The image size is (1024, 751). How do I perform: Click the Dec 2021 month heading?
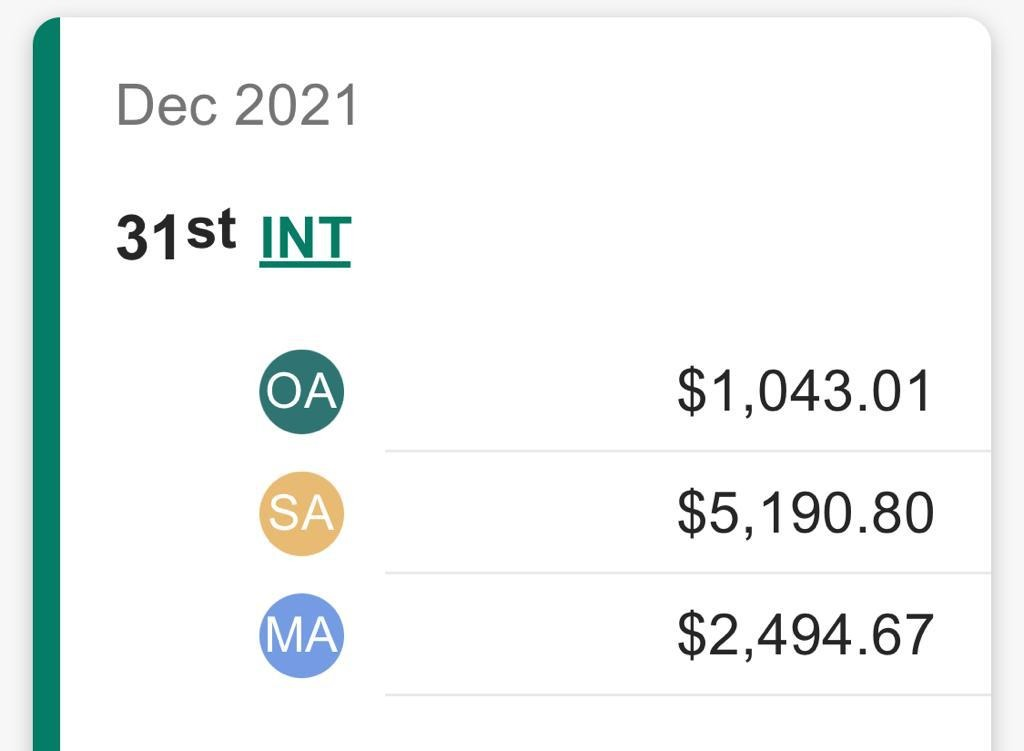(237, 105)
